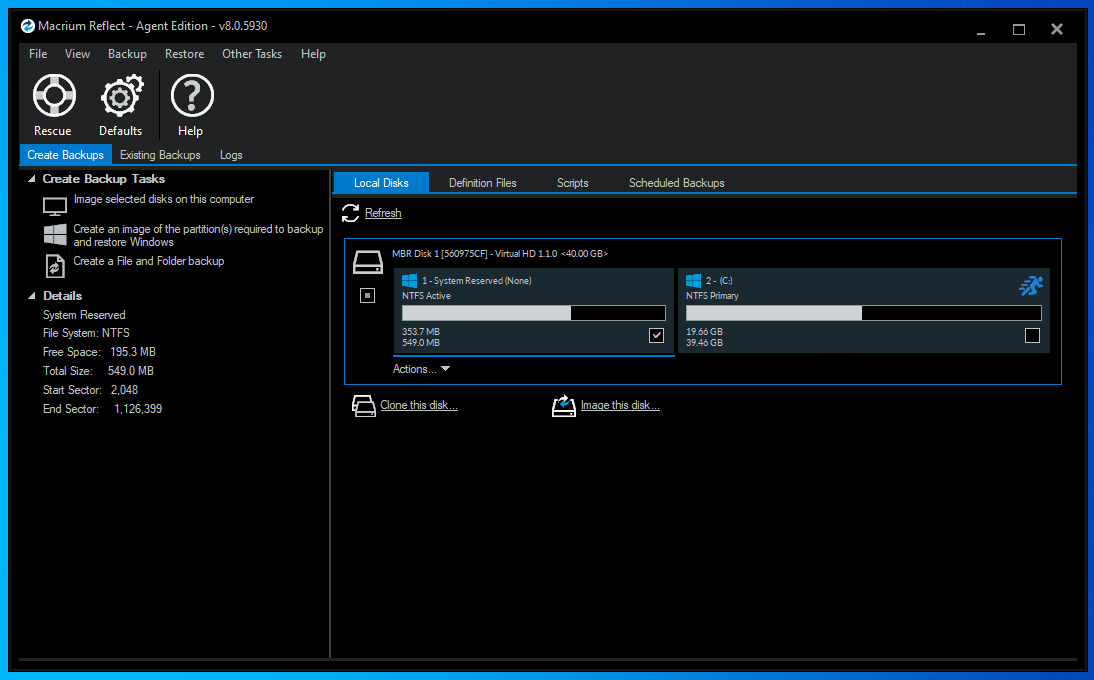Toggle the whole-disk selection checkbox
Viewport: 1094px width, 680px height.
click(x=367, y=295)
